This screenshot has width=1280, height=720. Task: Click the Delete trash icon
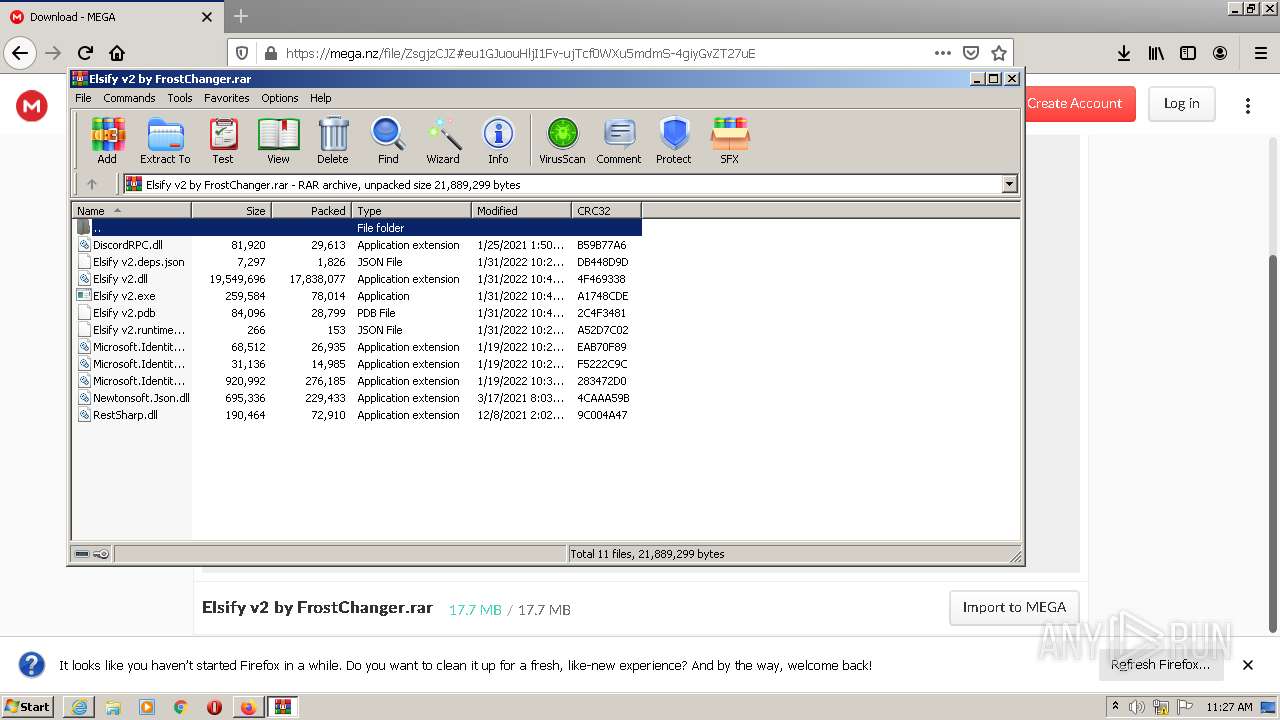333,140
